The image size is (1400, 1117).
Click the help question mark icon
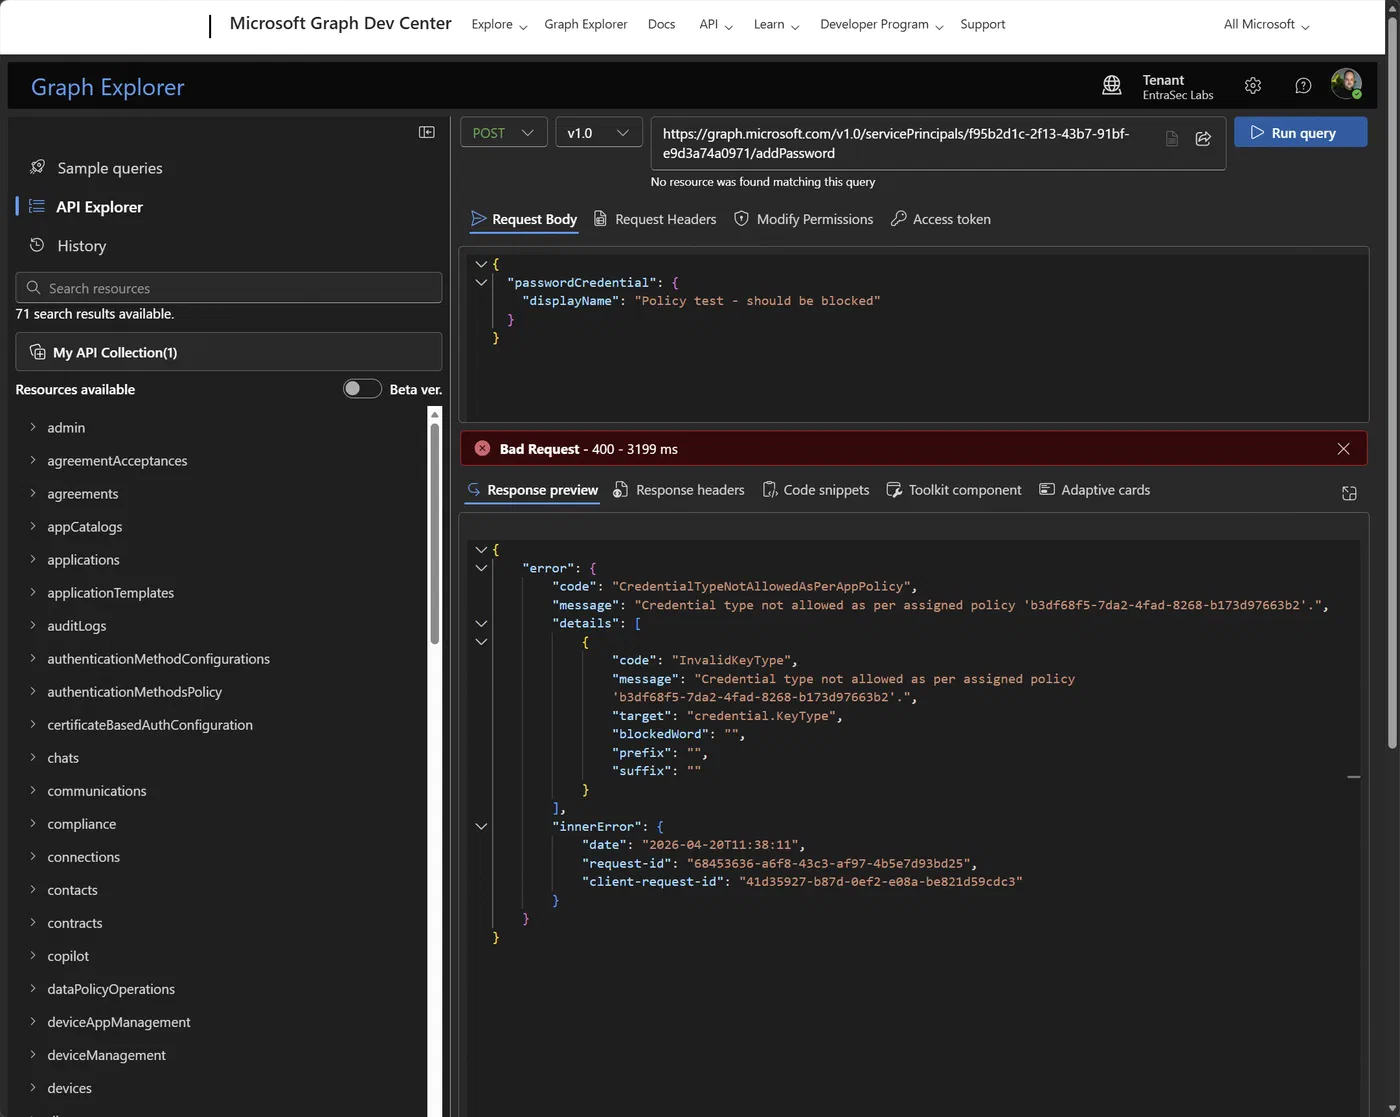1303,86
